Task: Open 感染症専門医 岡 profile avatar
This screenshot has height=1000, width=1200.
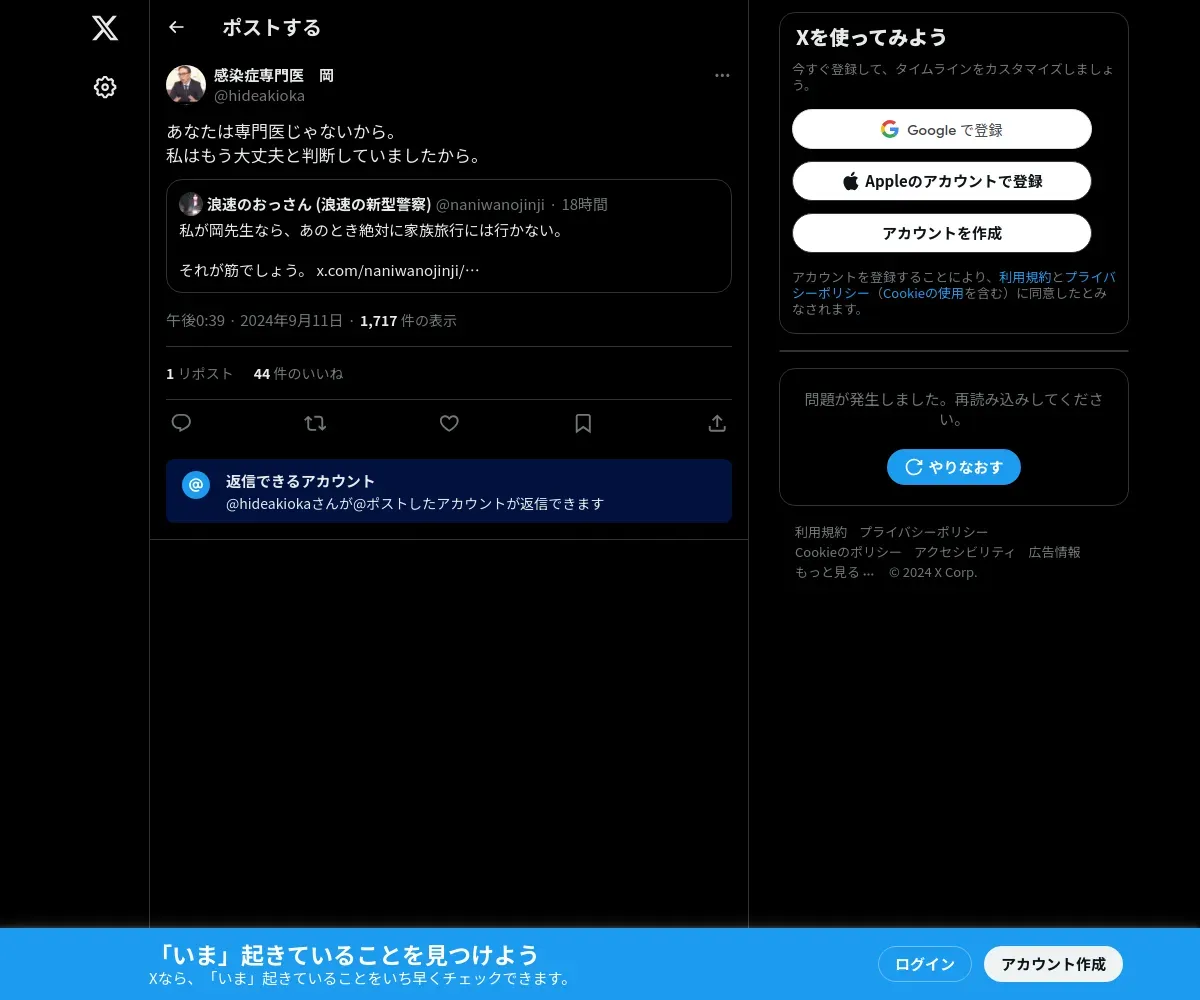Action: 186,85
